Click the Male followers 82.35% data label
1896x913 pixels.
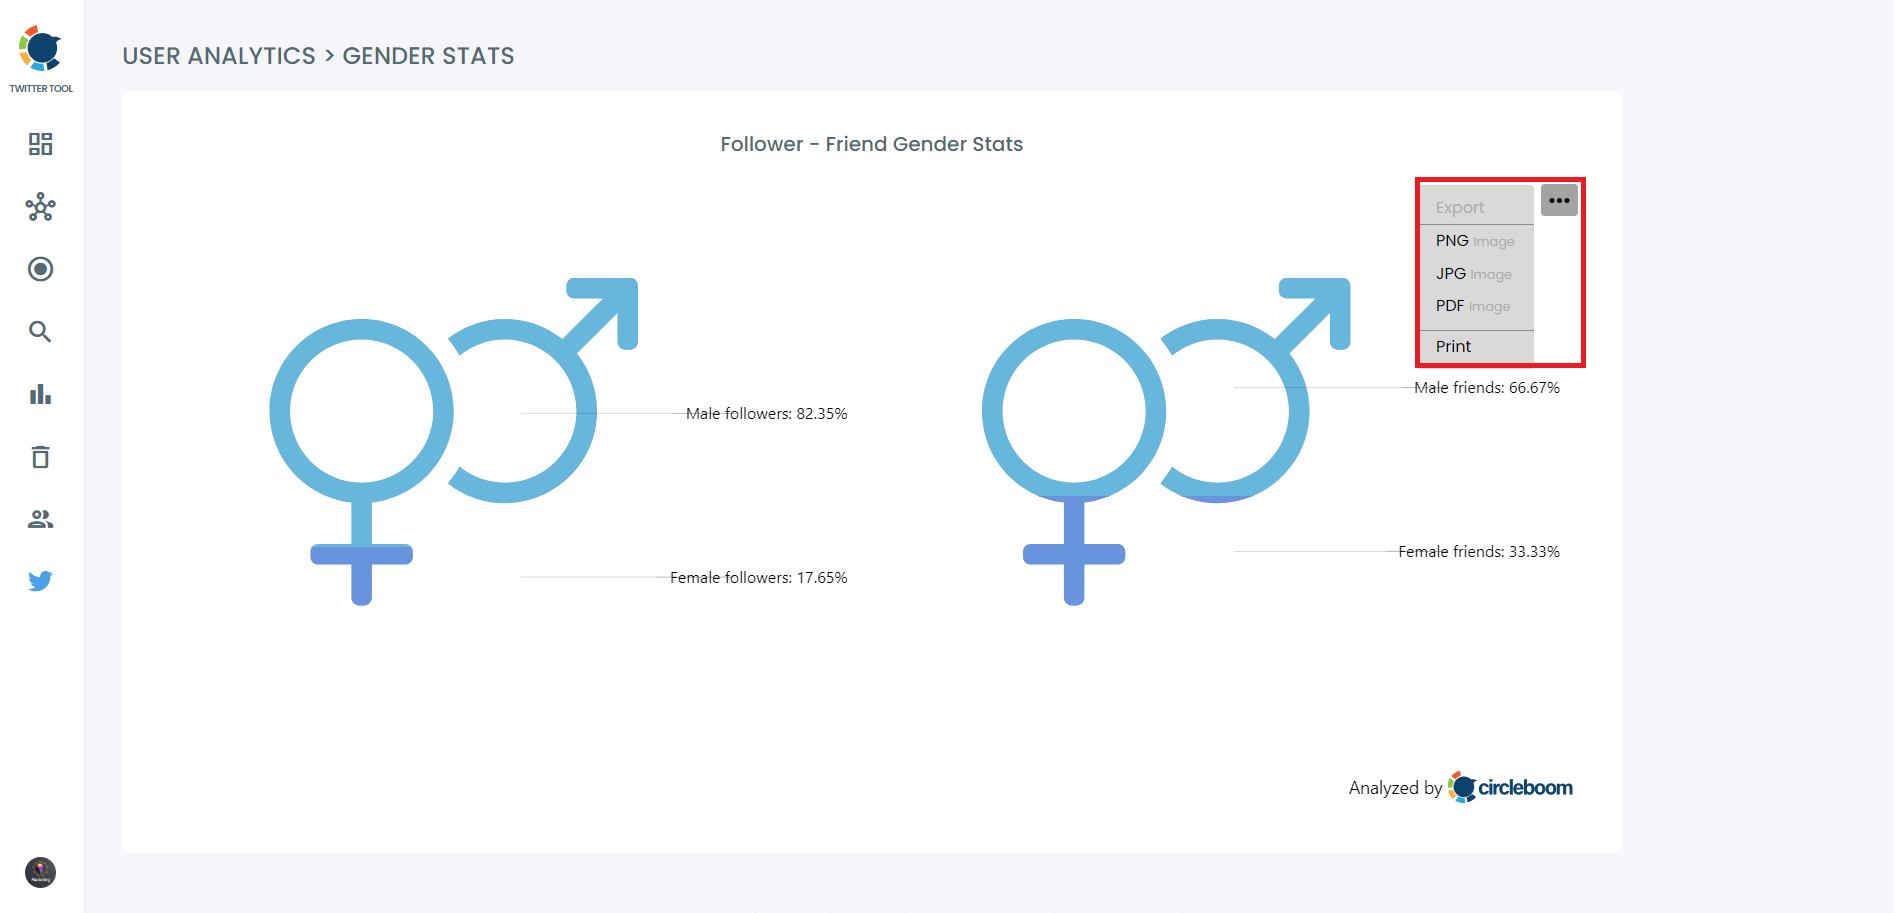point(766,412)
